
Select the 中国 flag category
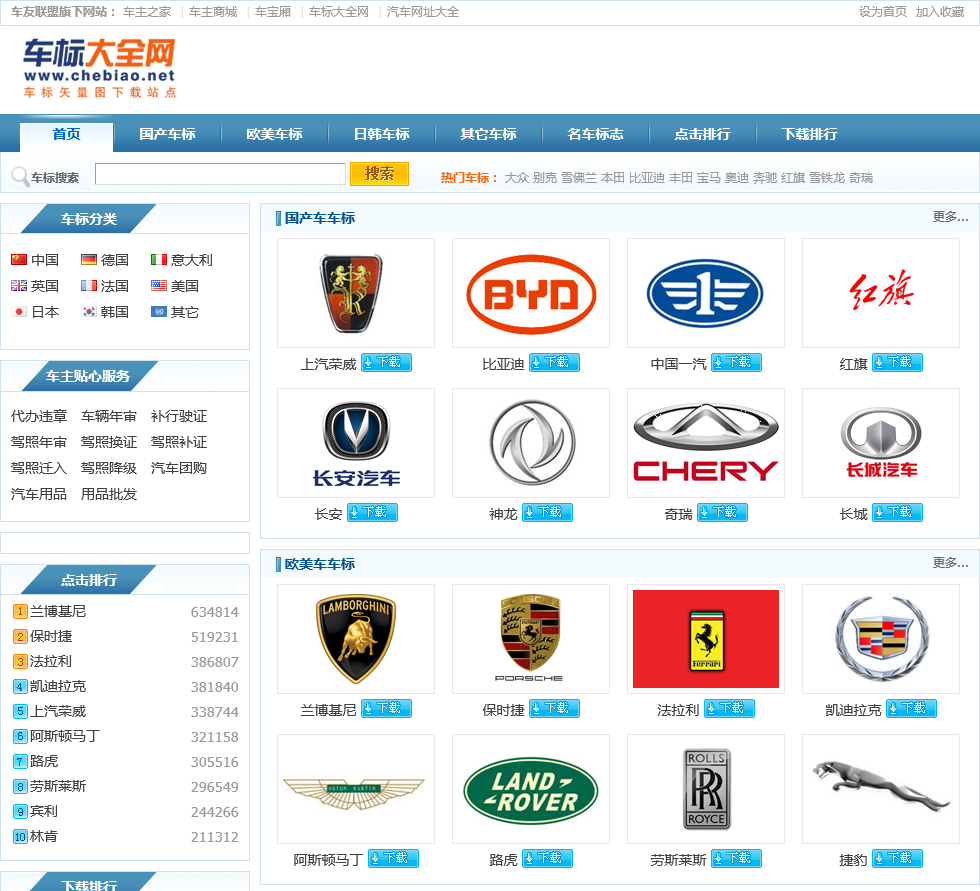(35, 260)
